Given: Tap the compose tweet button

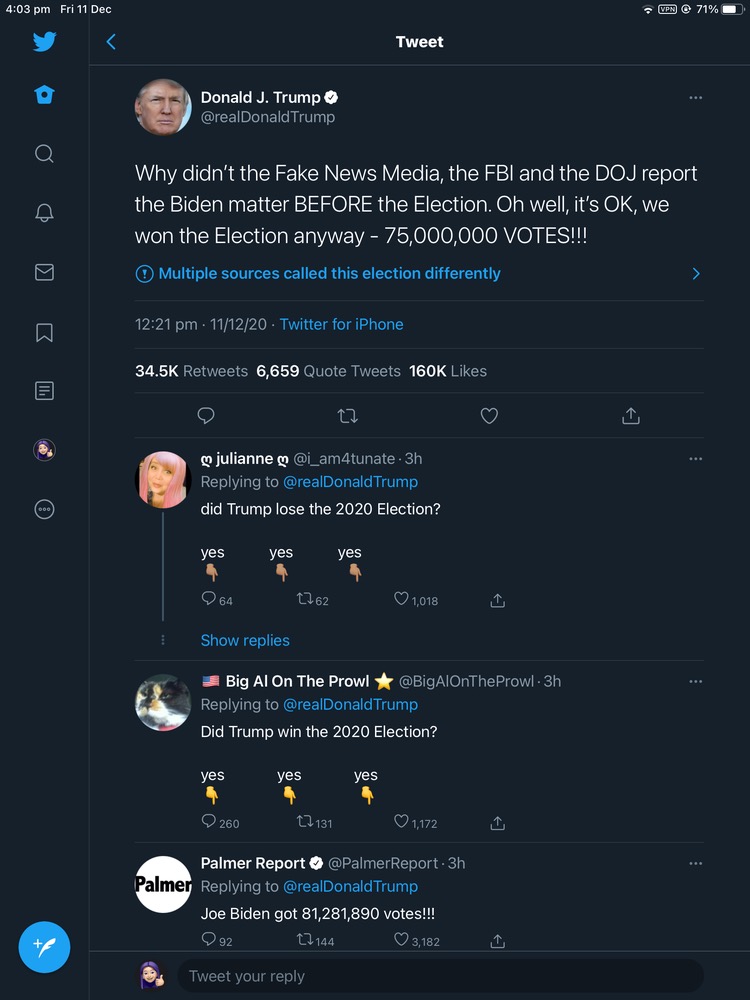Looking at the screenshot, I should (44, 946).
